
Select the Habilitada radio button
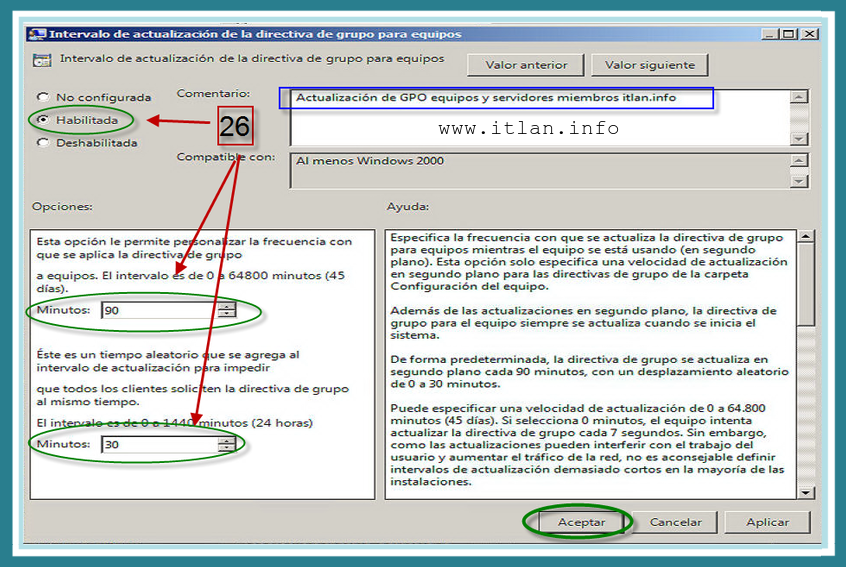pyautogui.click(x=43, y=120)
